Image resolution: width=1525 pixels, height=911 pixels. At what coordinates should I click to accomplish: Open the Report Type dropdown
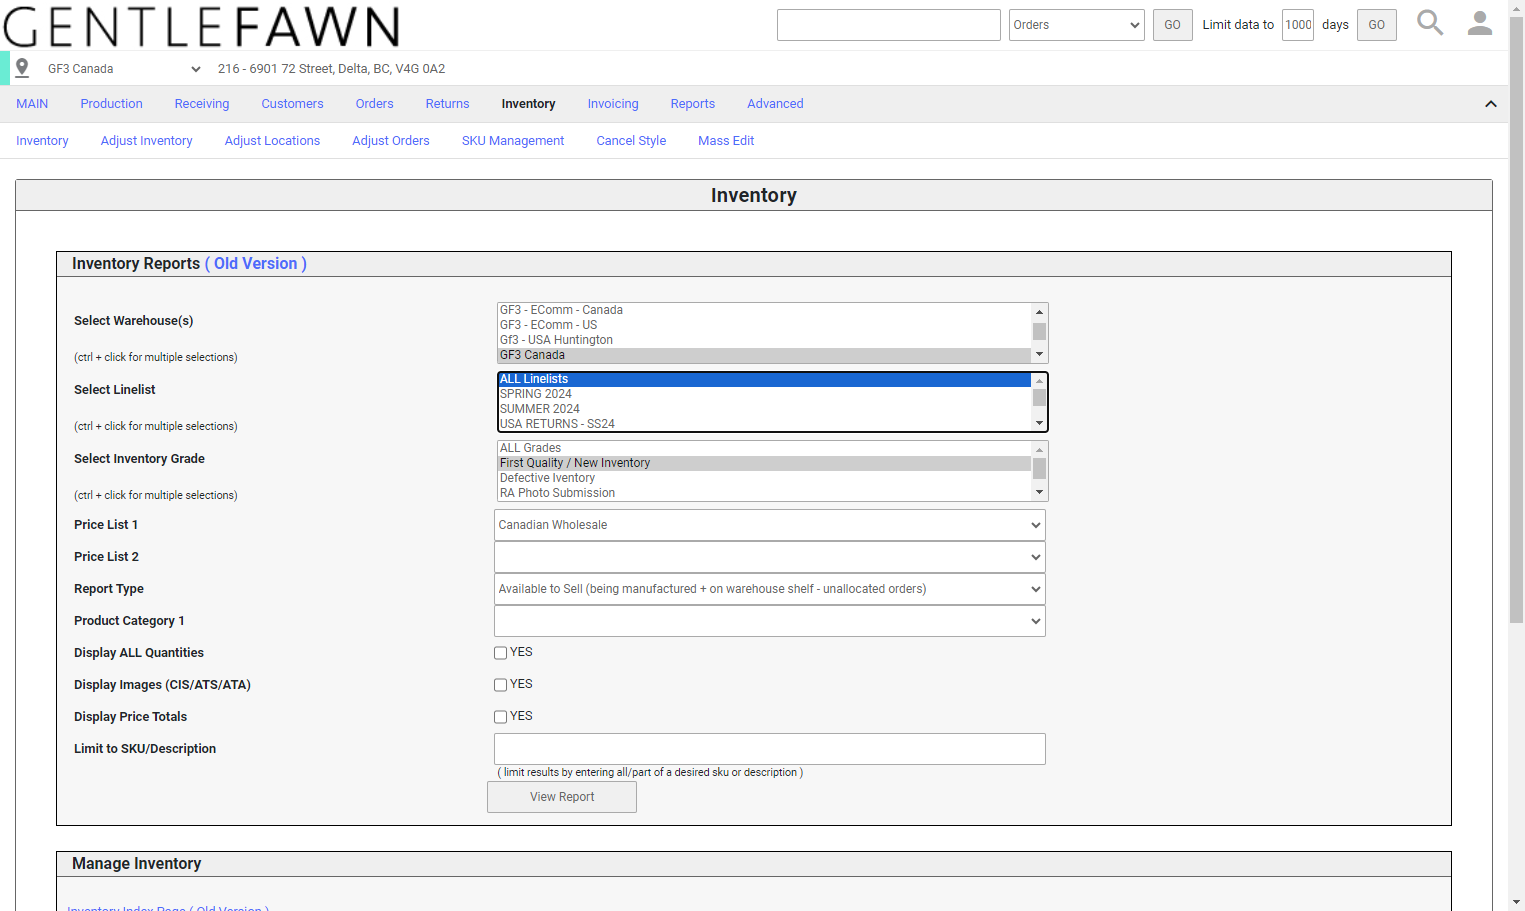(770, 589)
